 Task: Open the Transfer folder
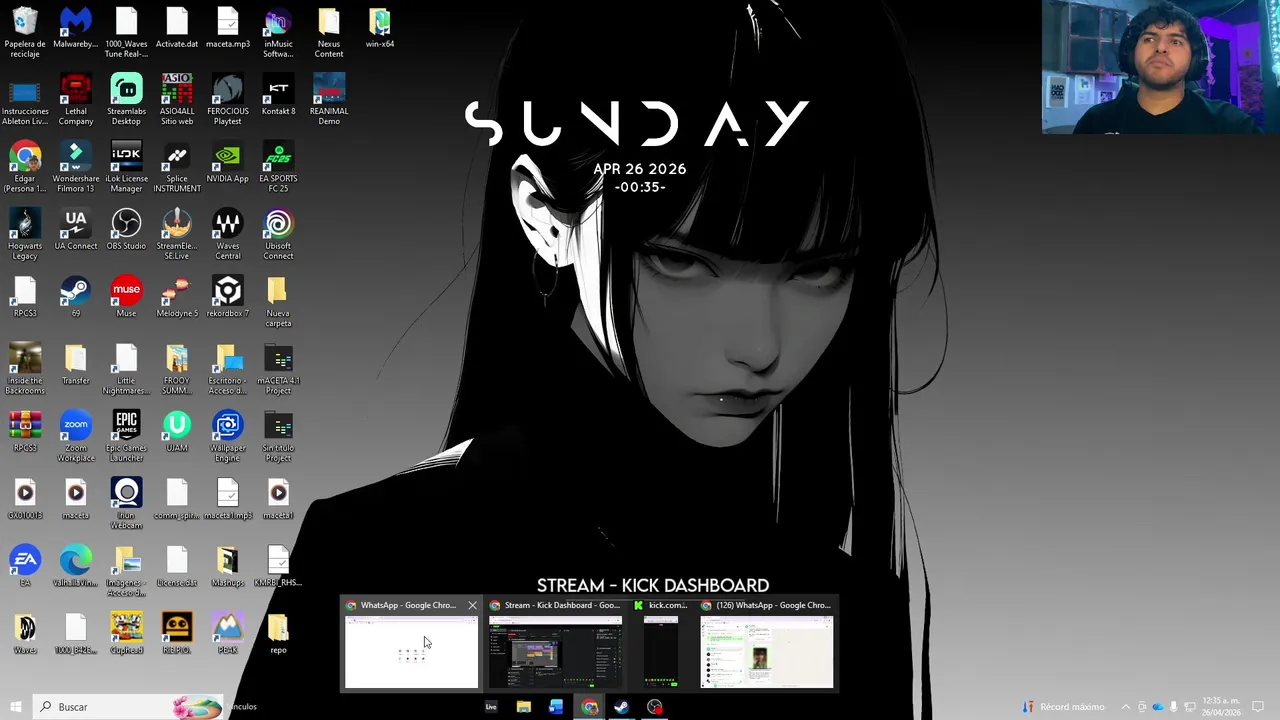(x=76, y=363)
